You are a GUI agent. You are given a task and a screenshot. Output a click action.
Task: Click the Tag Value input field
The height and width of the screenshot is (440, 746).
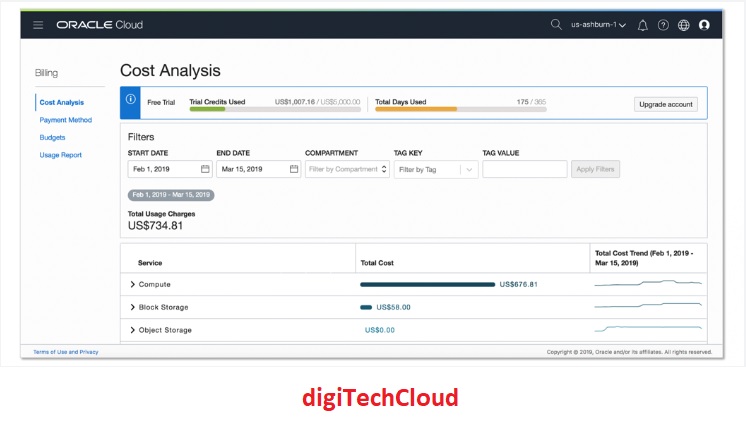coord(525,169)
